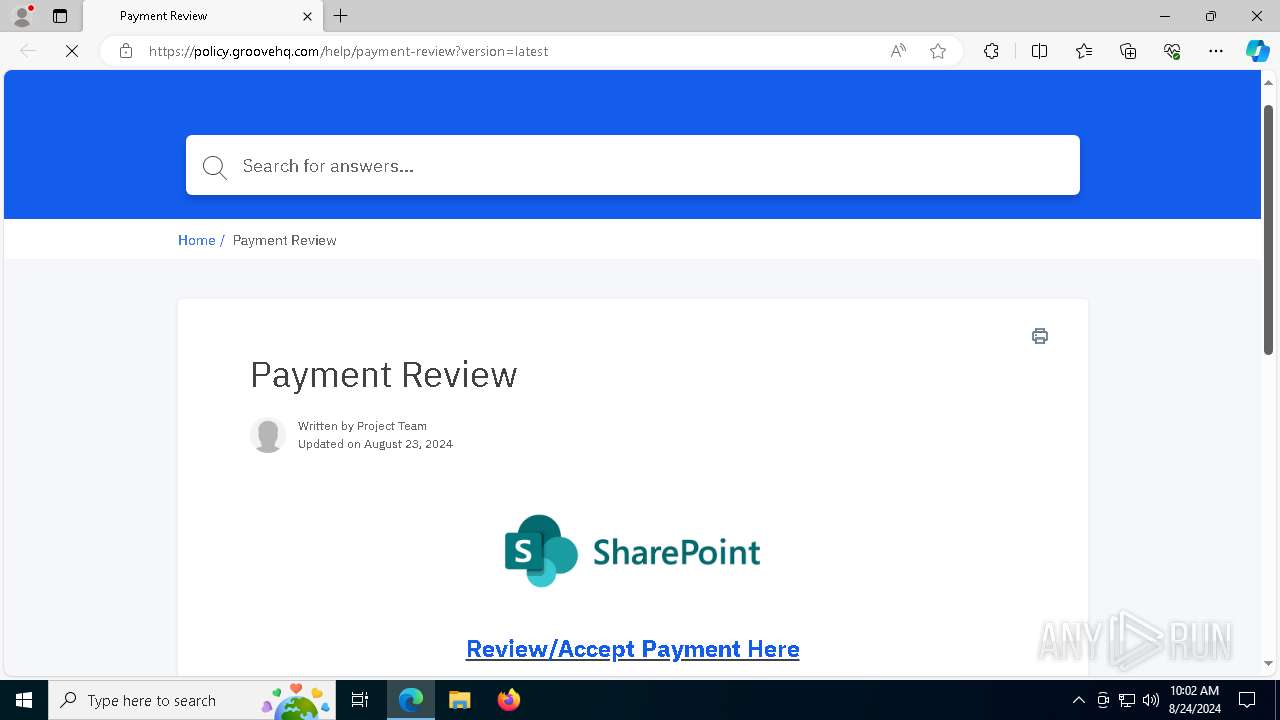Click the scroll up arrow
The height and width of the screenshot is (720, 1280).
click(1268, 82)
